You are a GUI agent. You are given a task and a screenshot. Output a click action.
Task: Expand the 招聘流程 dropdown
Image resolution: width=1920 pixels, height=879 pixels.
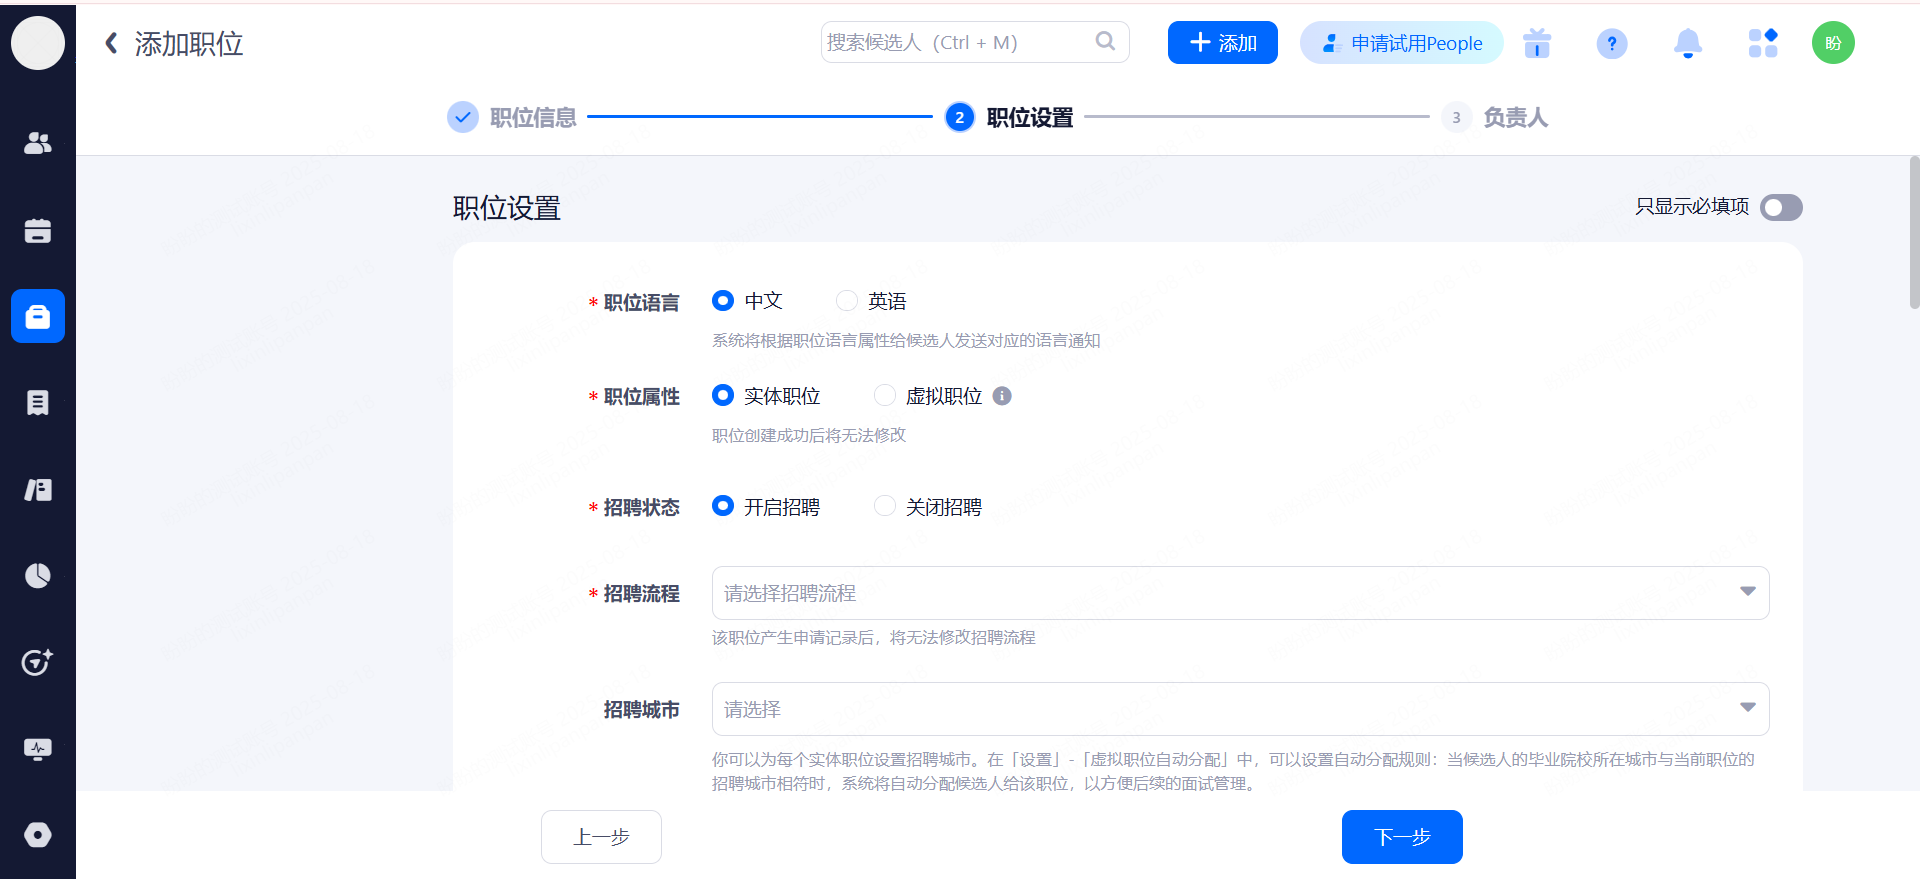1240,593
